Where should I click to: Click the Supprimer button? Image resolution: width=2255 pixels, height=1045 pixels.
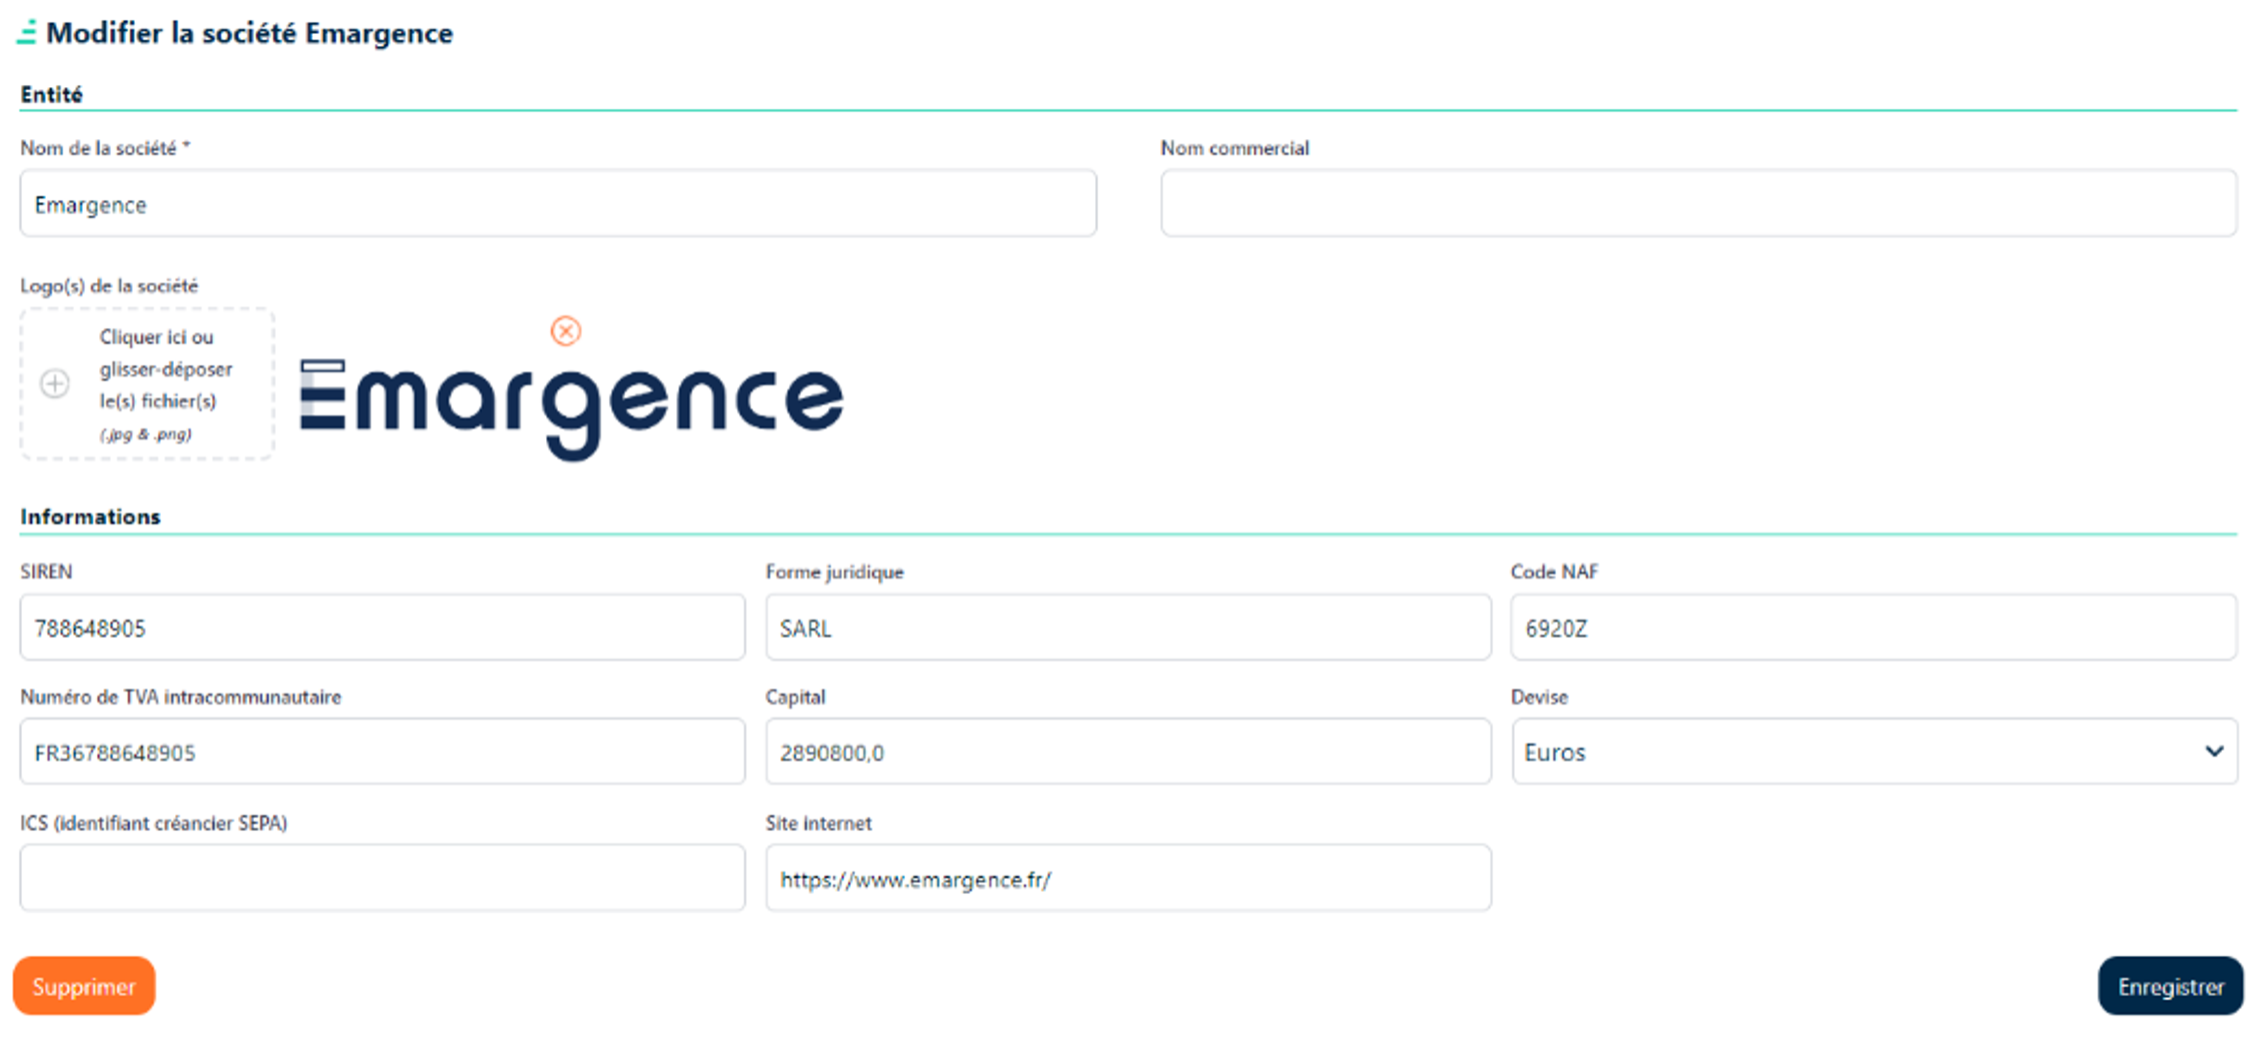pyautogui.click(x=84, y=986)
